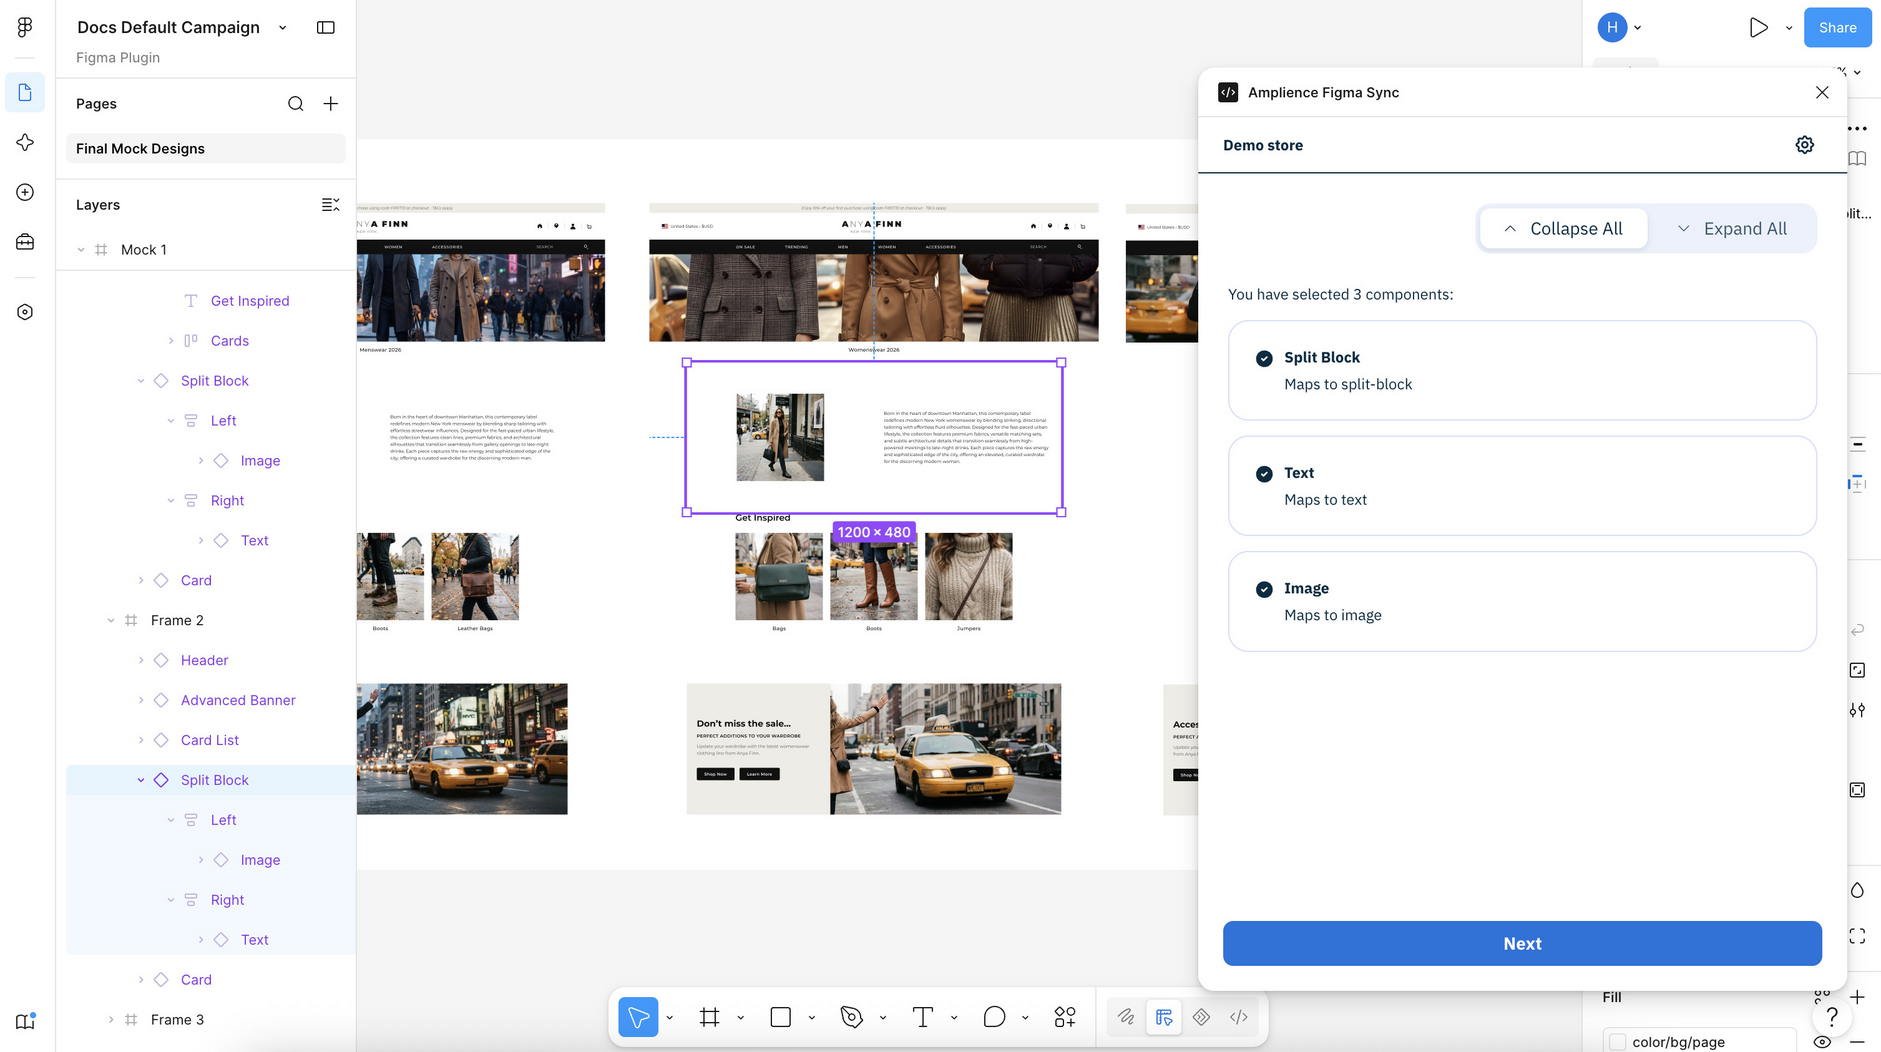Open the Actions components tool
The width and height of the screenshot is (1881, 1052).
(1065, 1017)
